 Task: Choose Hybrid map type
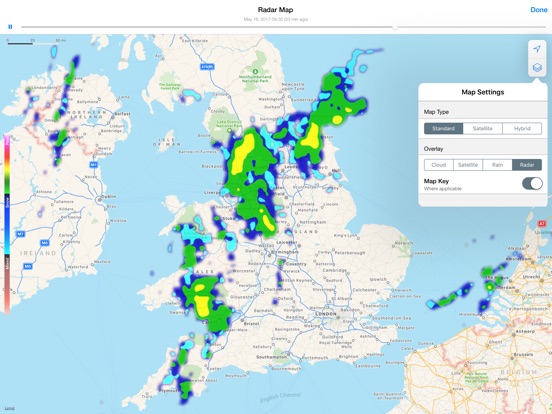click(522, 128)
